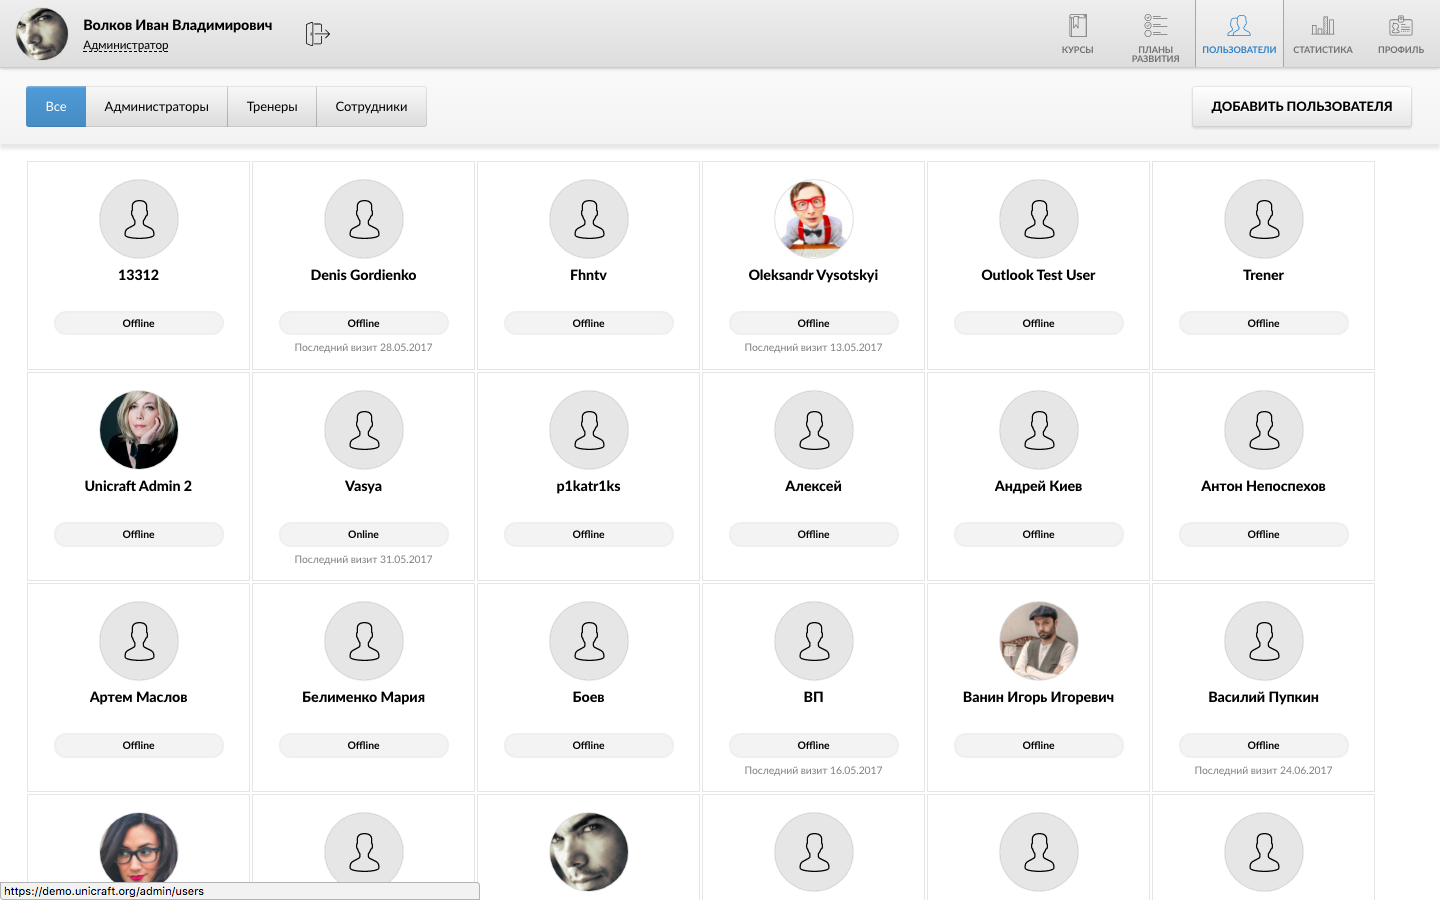Screen dimensions: 1440x900
Task: Click Oleksandr Vysotskyi's last visit 13.05.2017 text
Action: pyautogui.click(x=814, y=348)
